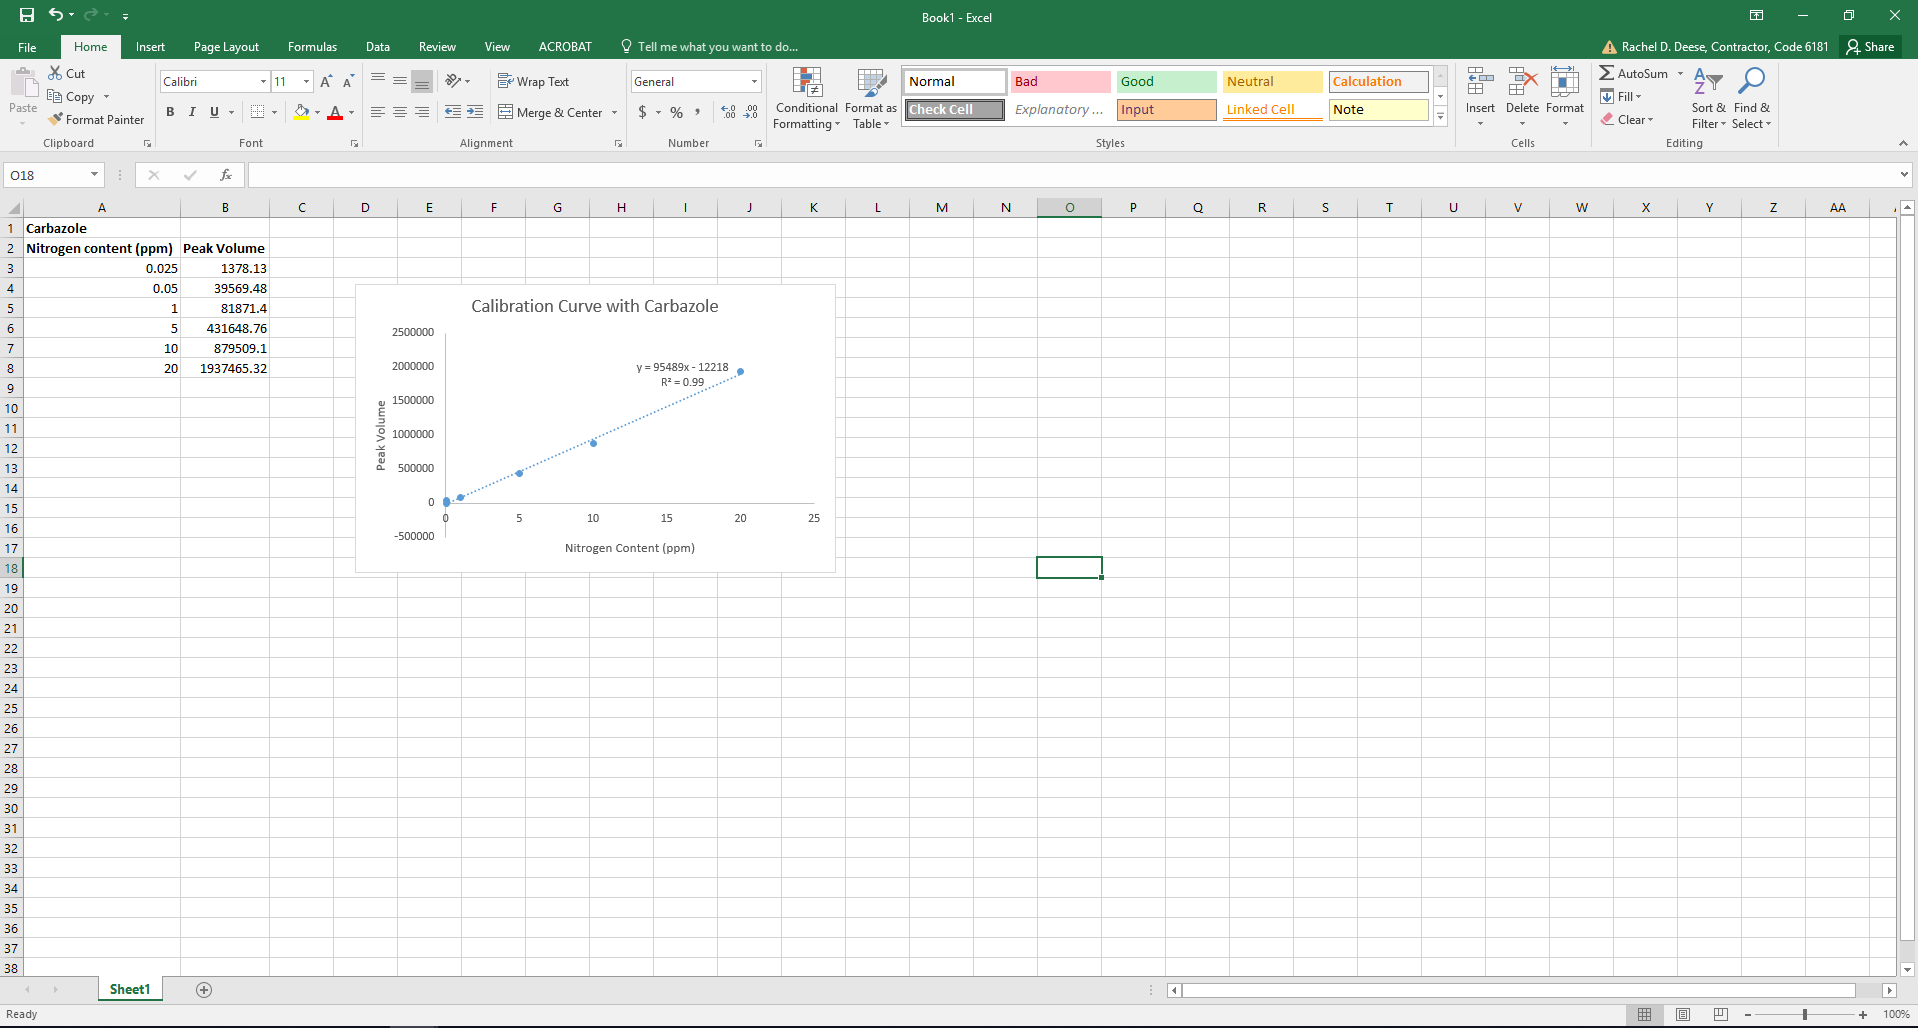Select the Calibration Curve chart title
This screenshot has width=1928, height=1028.
point(594,307)
